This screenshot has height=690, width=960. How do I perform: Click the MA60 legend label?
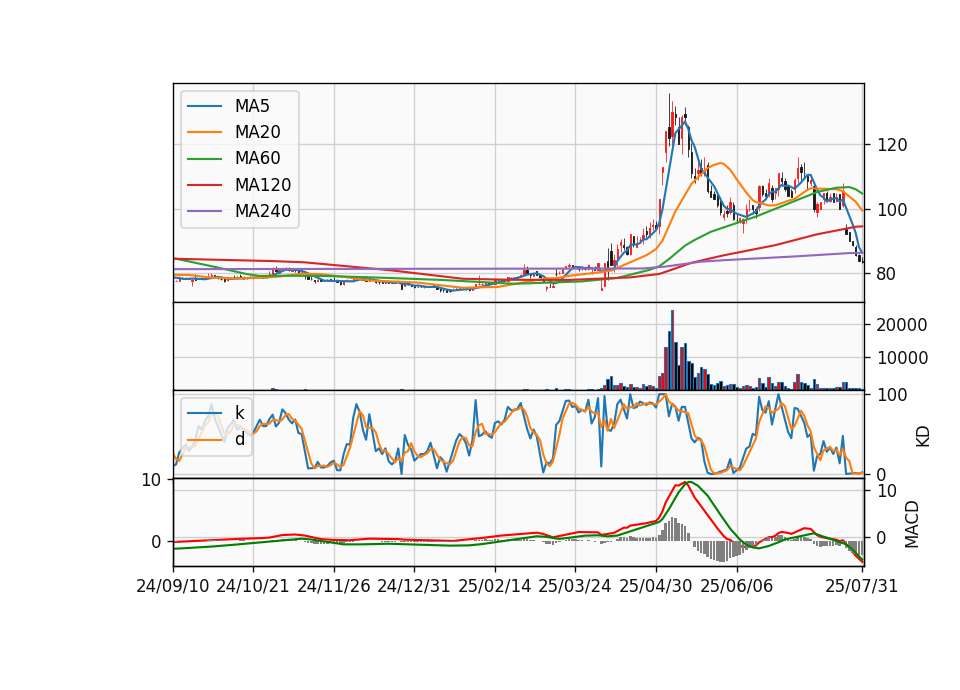257,159
